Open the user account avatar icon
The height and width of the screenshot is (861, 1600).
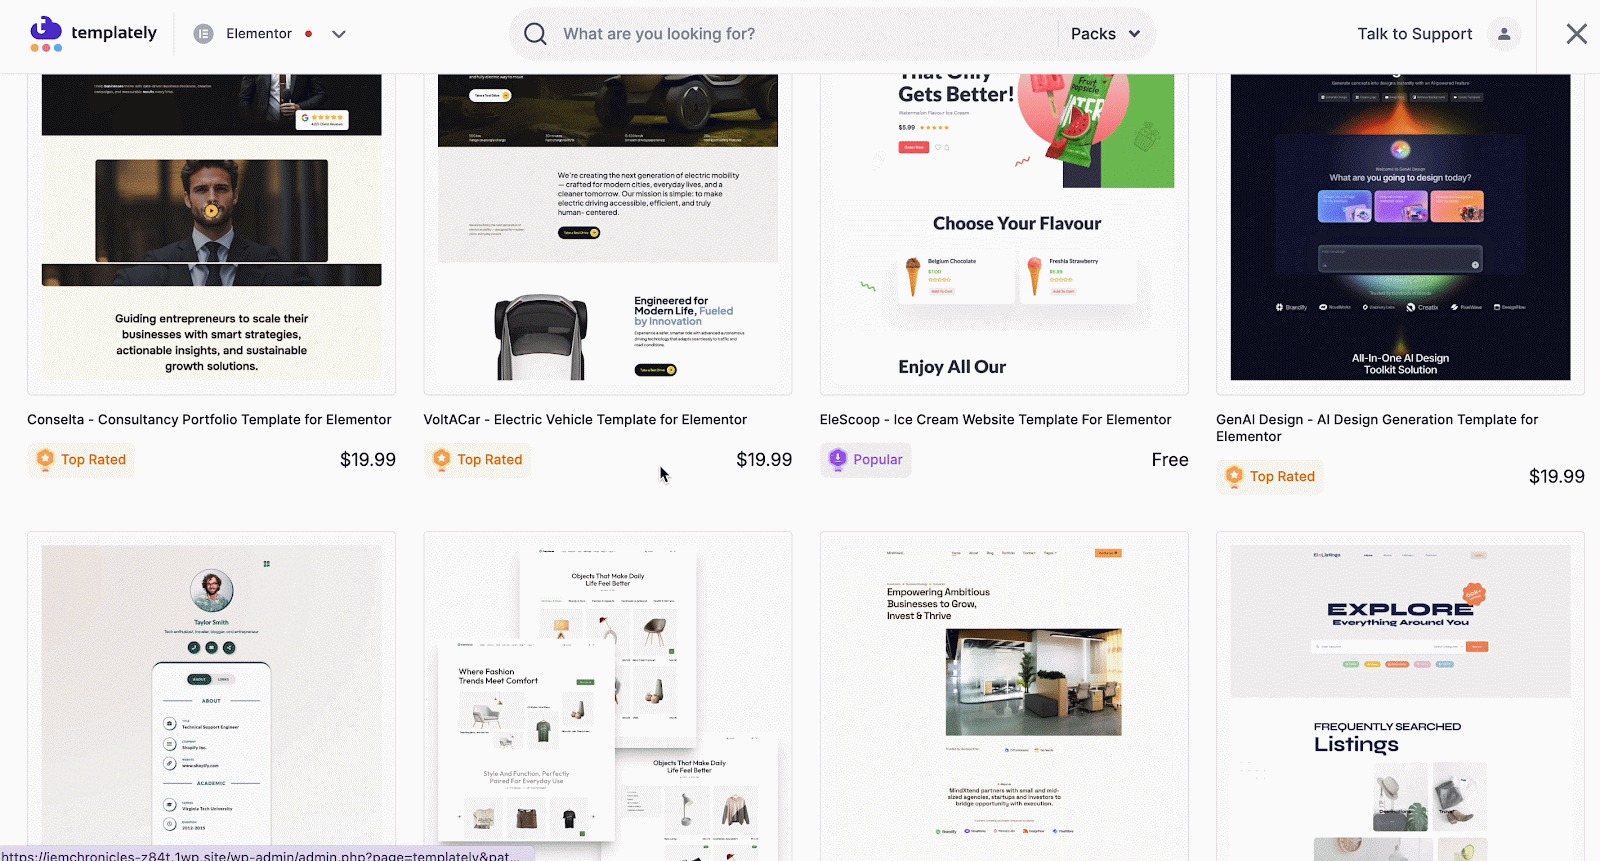click(x=1504, y=34)
